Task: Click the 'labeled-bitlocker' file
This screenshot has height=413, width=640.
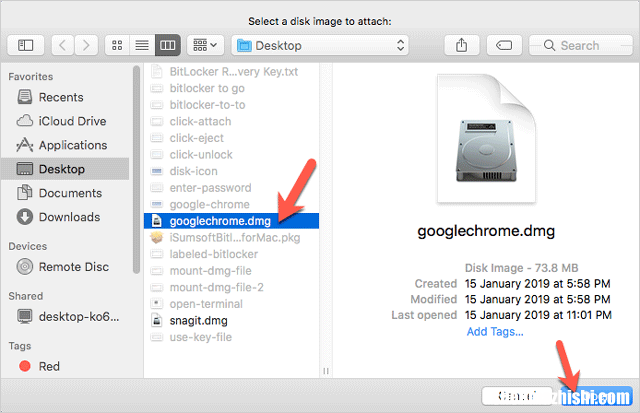Action: pyautogui.click(x=231, y=254)
